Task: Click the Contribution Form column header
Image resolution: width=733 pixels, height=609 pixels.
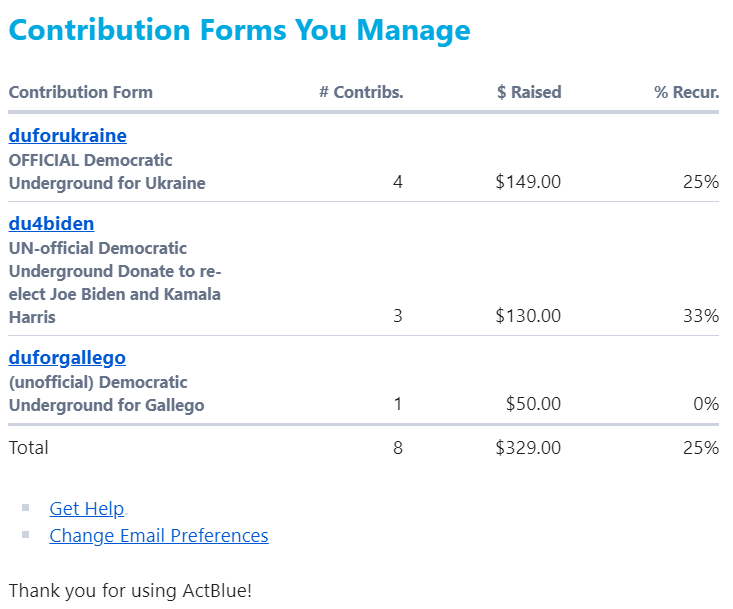Action: point(81,92)
